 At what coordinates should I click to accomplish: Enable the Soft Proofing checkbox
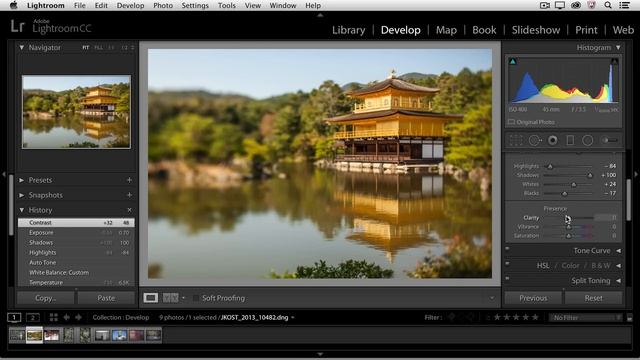point(196,298)
